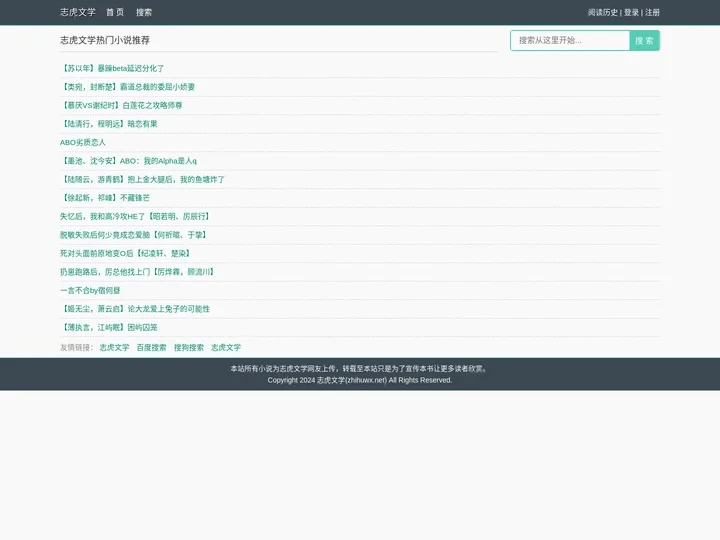Open novel 脱敏失败后何少竟成恋爱脑
This screenshot has width=720, height=540.
[134, 235]
